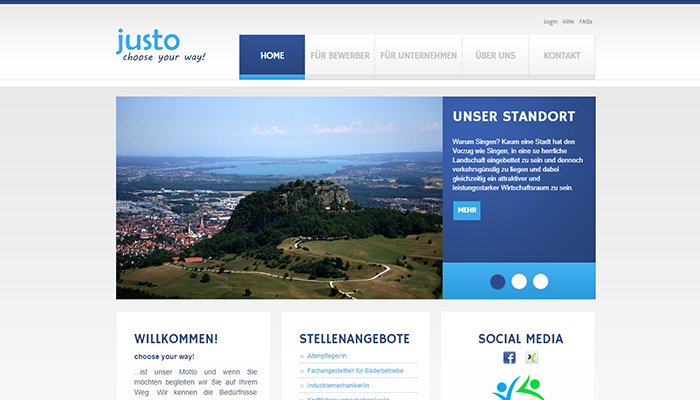Click the justo logo
Viewport: 700px width, 400px height.
click(161, 46)
